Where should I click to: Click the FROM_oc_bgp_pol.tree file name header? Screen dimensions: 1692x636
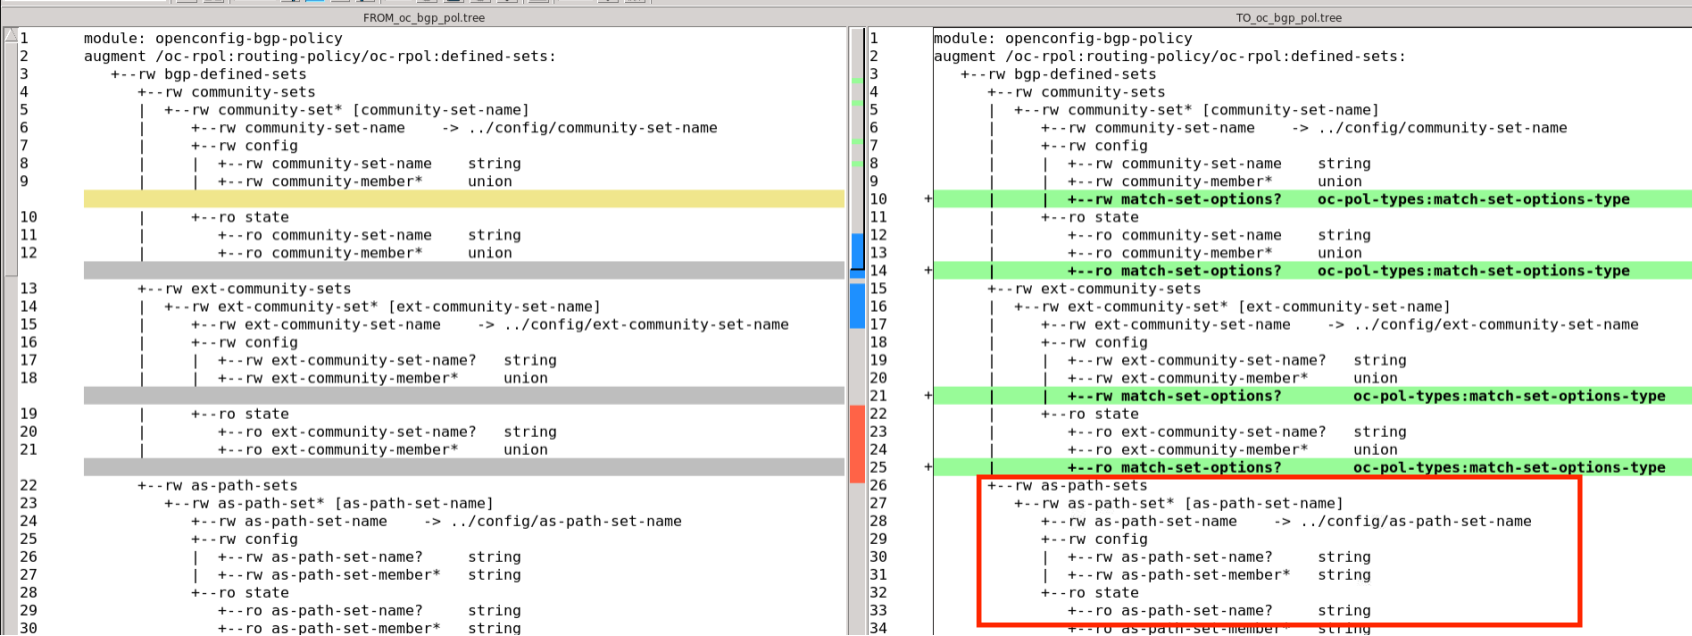pyautogui.click(x=424, y=18)
